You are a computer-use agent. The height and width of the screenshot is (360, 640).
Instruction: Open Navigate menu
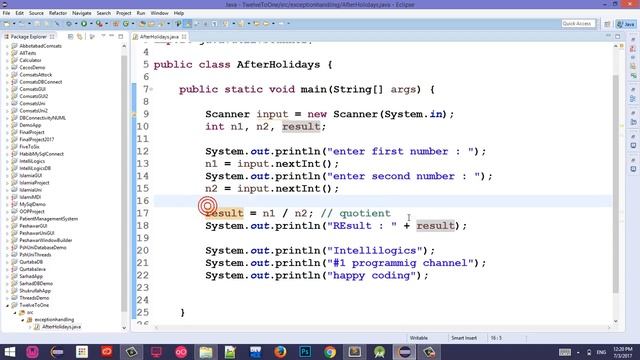click(x=82, y=13)
